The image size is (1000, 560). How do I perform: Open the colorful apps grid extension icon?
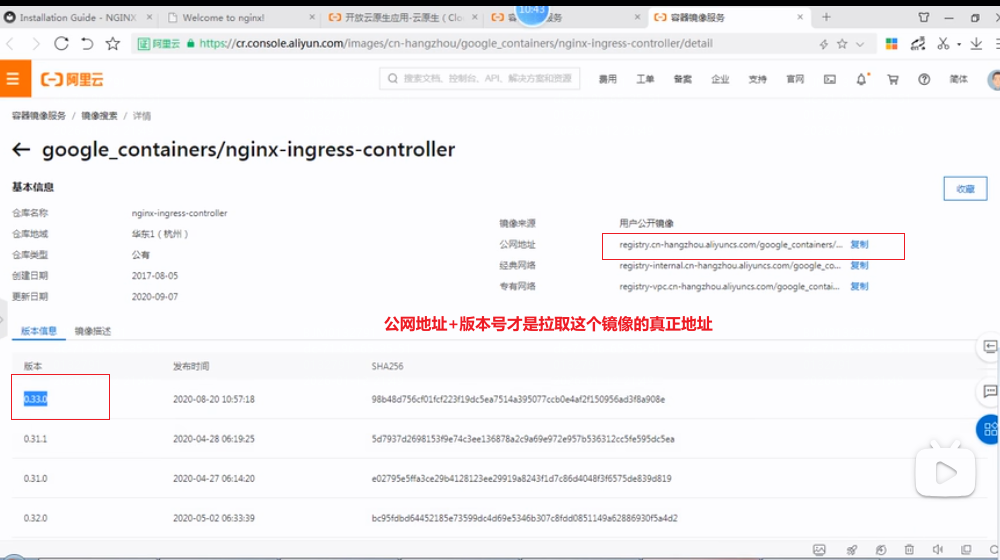892,43
